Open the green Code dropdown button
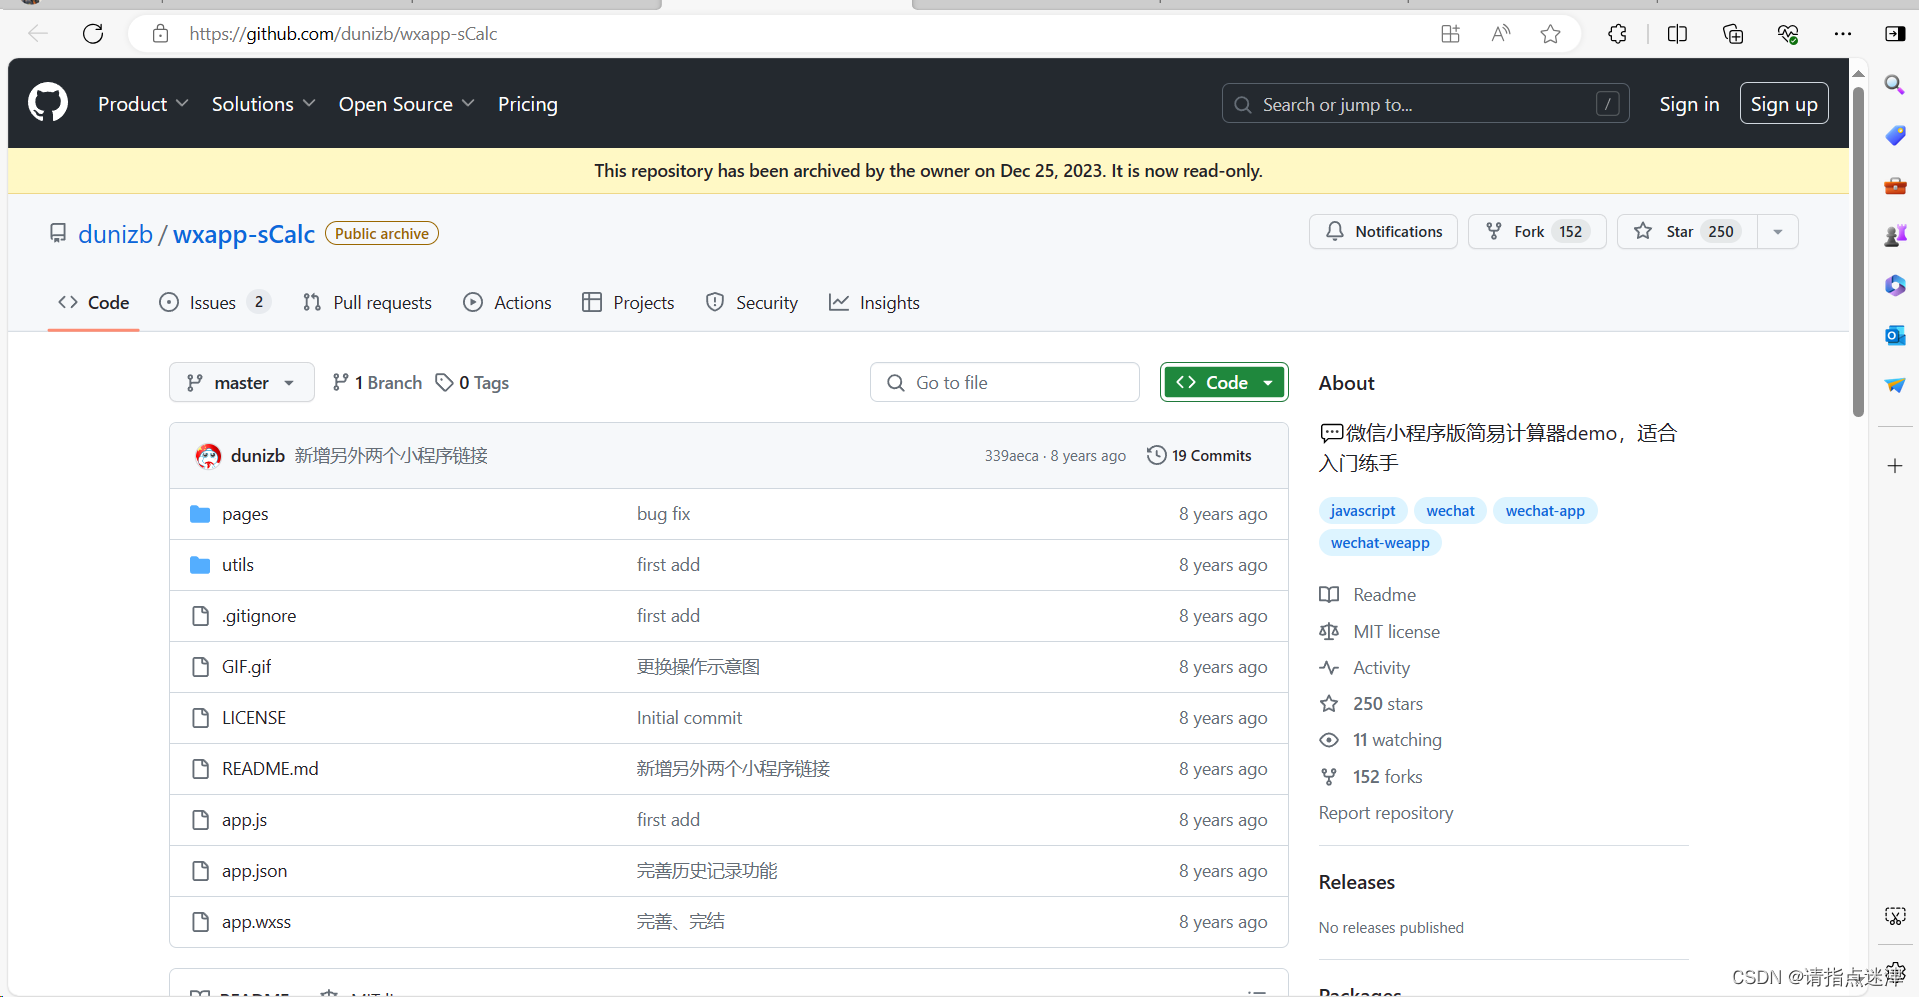1919x997 pixels. coord(1224,383)
